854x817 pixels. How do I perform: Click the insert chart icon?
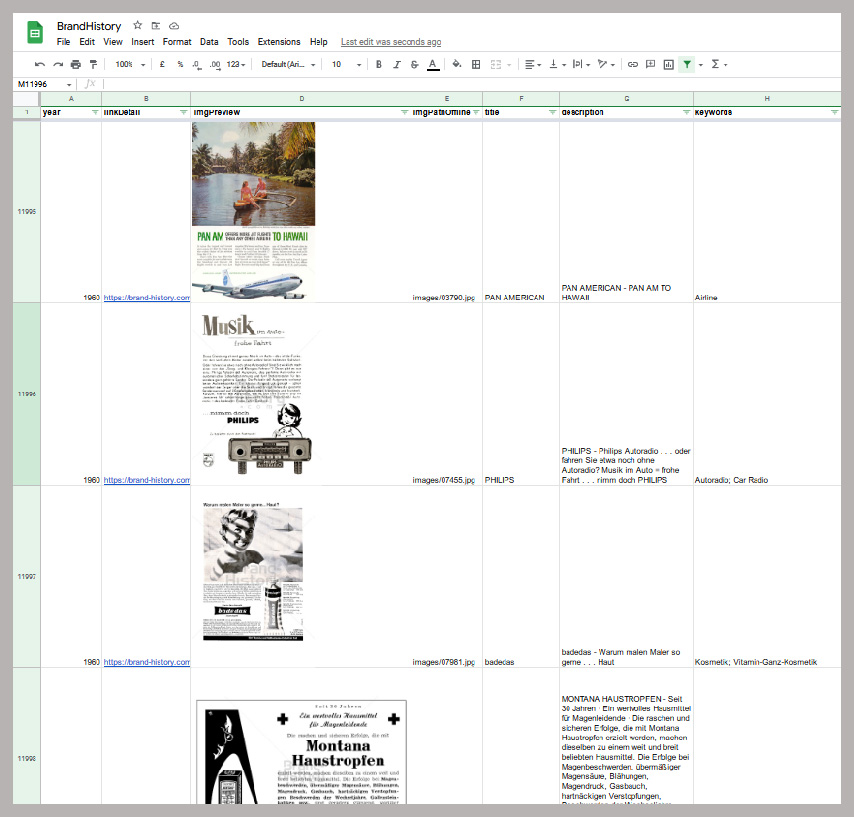point(668,64)
